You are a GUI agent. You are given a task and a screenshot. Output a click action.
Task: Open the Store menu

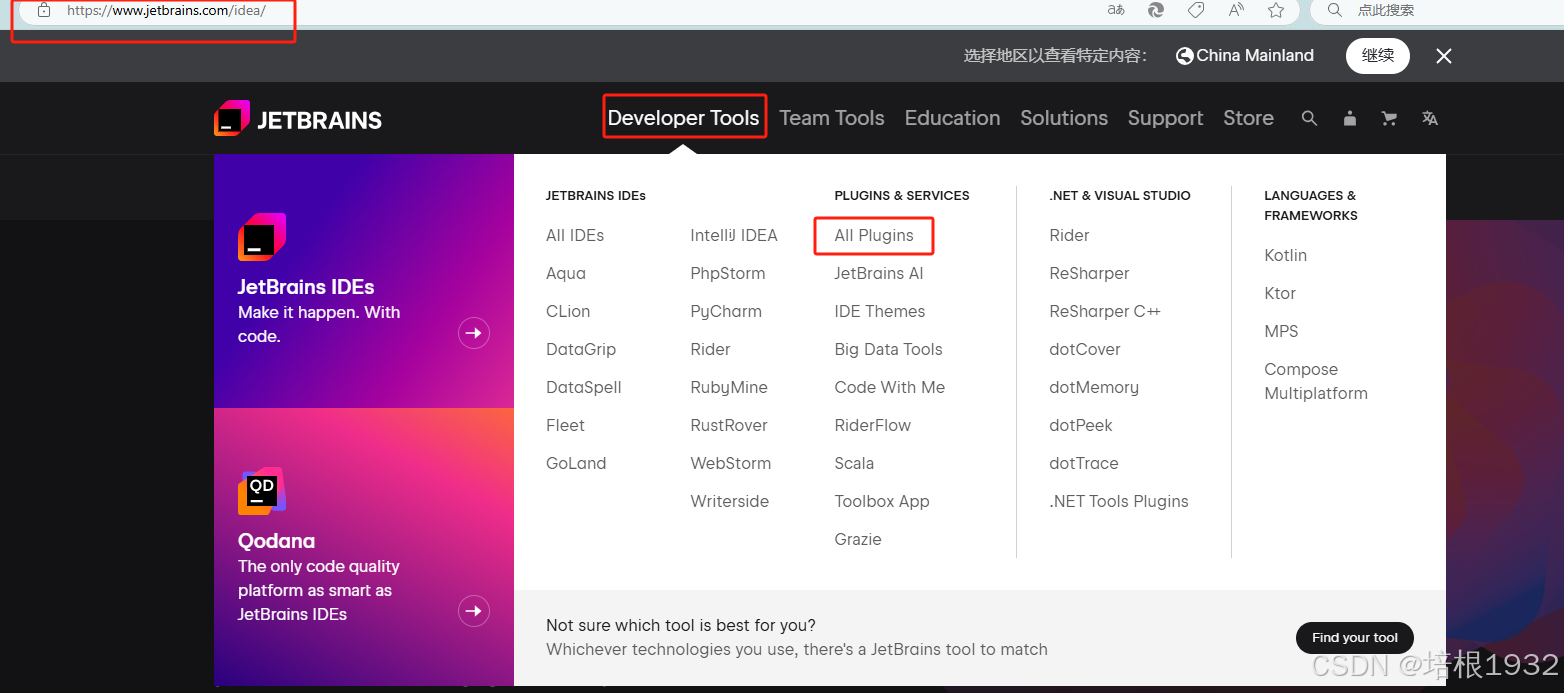(1248, 118)
